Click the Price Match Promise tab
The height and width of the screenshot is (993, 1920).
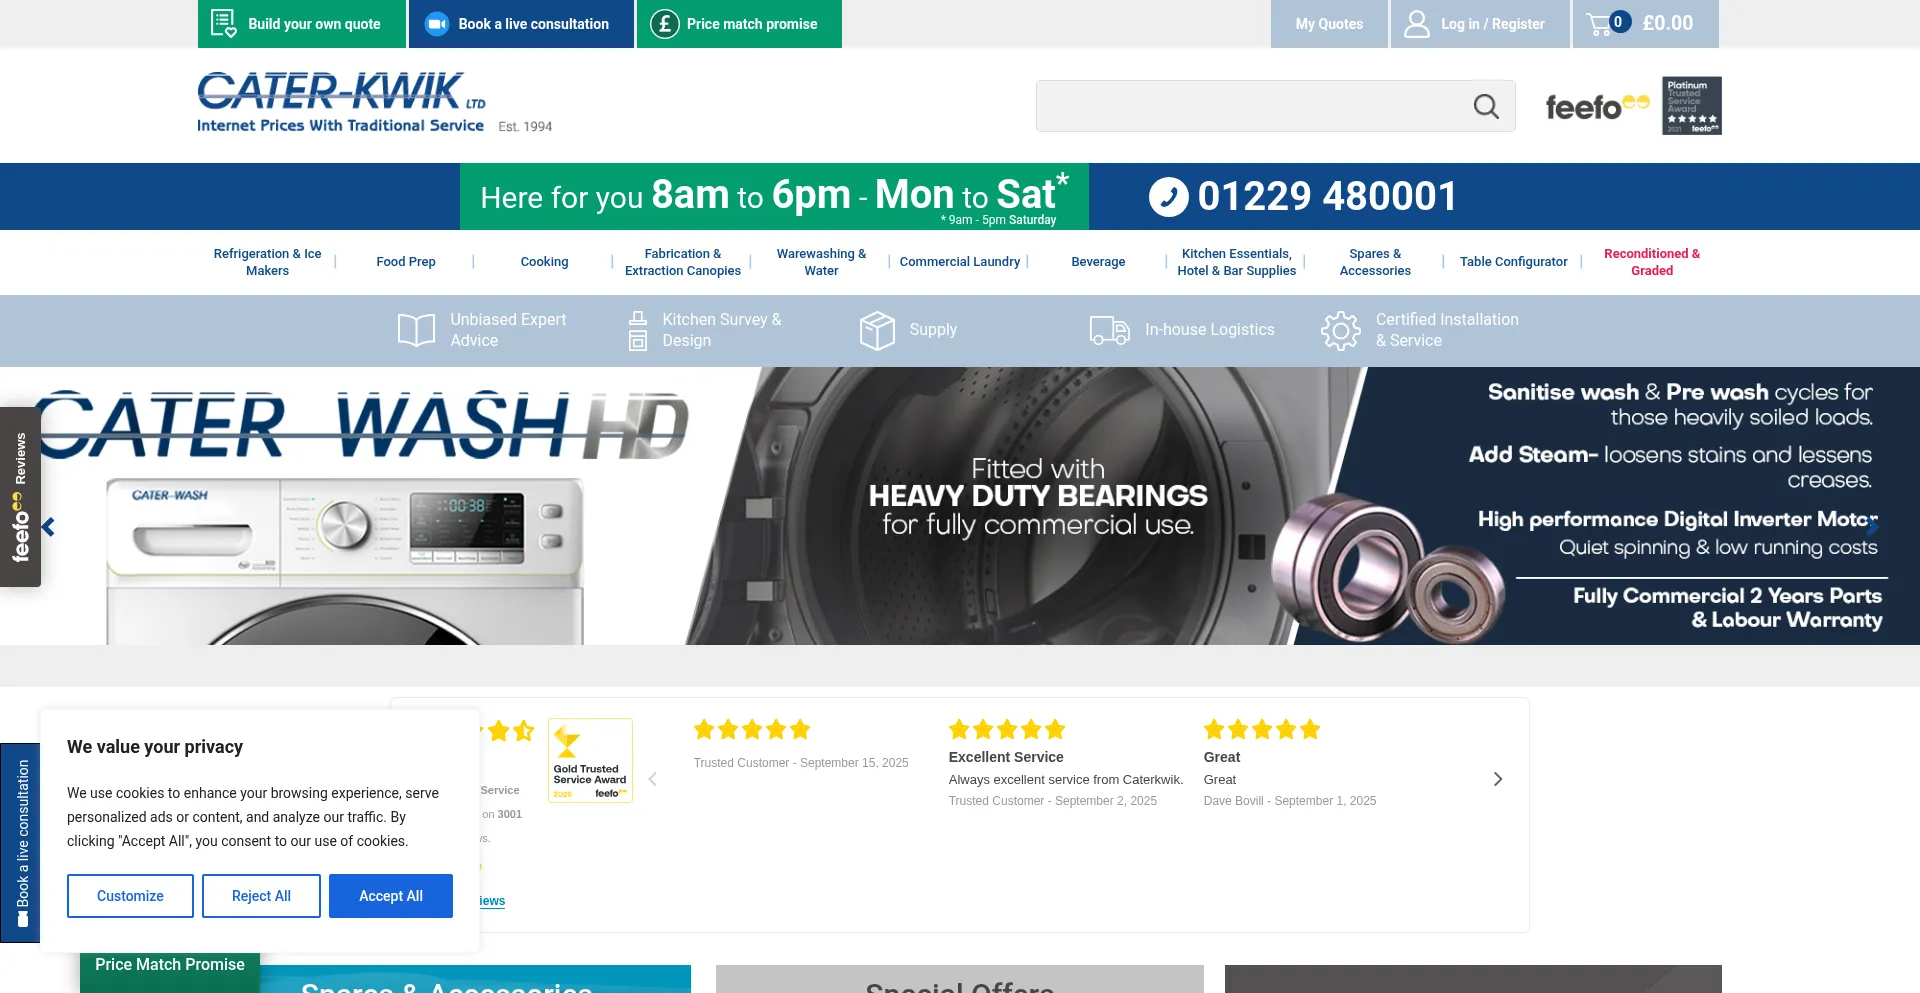pyautogui.click(x=170, y=970)
